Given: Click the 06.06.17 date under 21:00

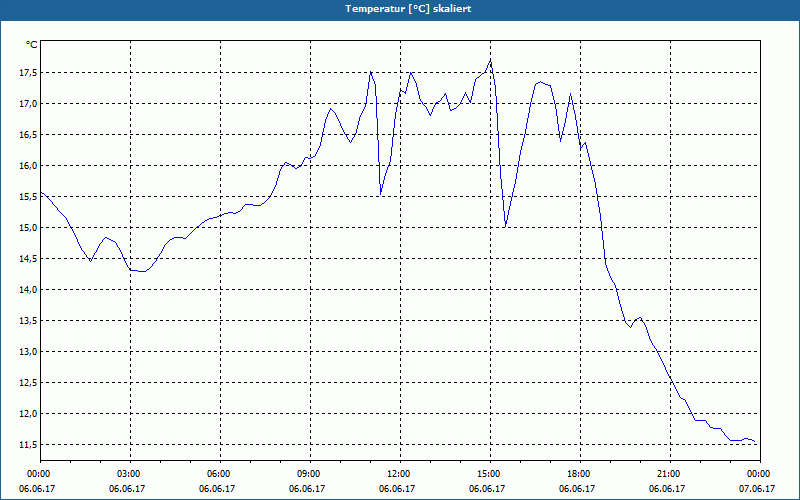Looking at the screenshot, I should pyautogui.click(x=667, y=488).
